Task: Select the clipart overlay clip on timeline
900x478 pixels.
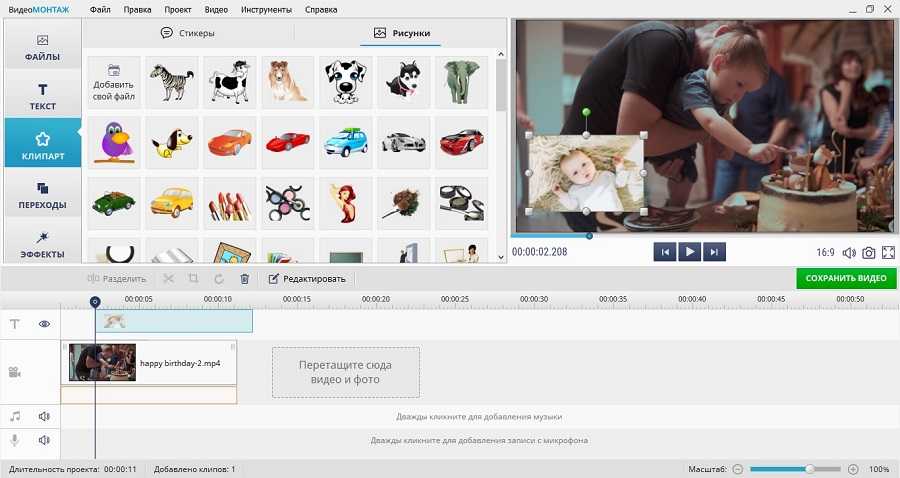Action: (x=174, y=321)
